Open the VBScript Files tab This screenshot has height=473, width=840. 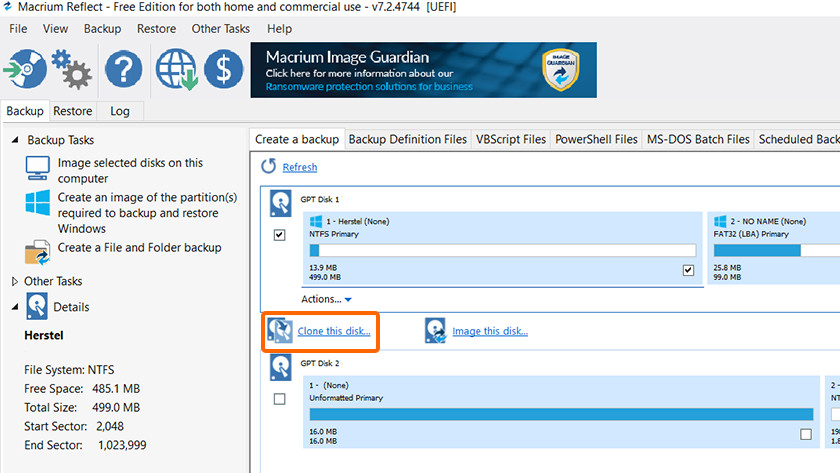pyautogui.click(x=511, y=139)
